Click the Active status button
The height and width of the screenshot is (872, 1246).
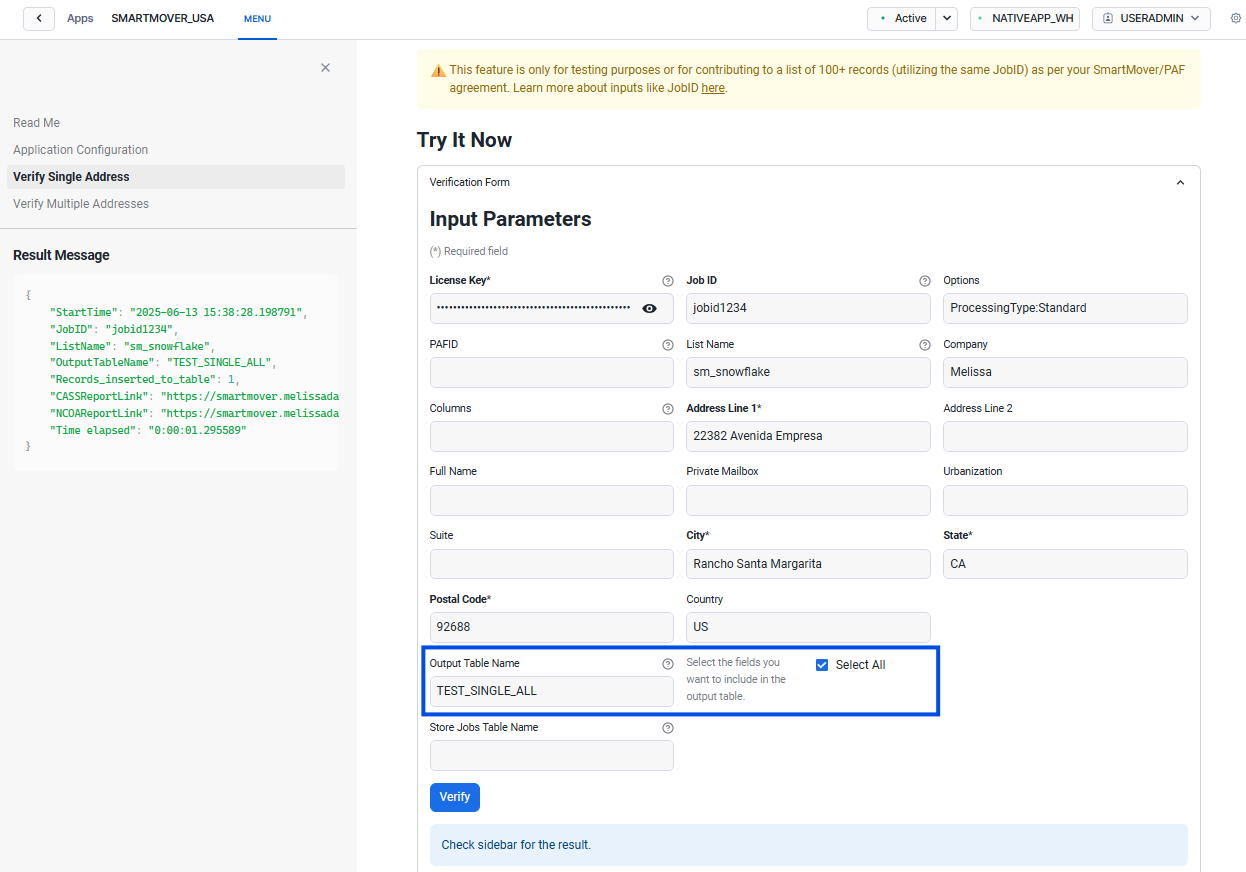[x=901, y=18]
